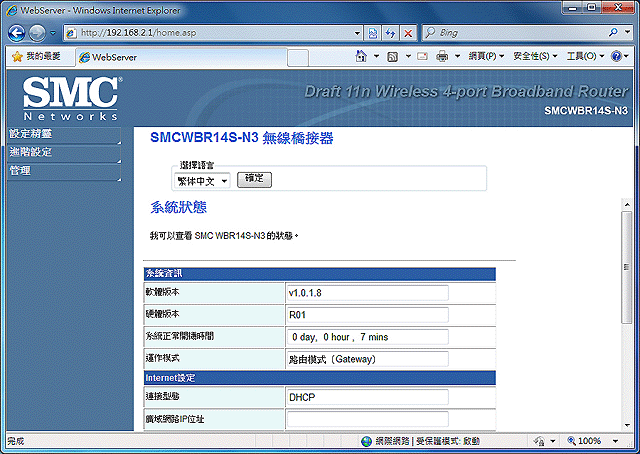
Task: Open the 進階設定 sidebar menu
Action: click(x=64, y=153)
